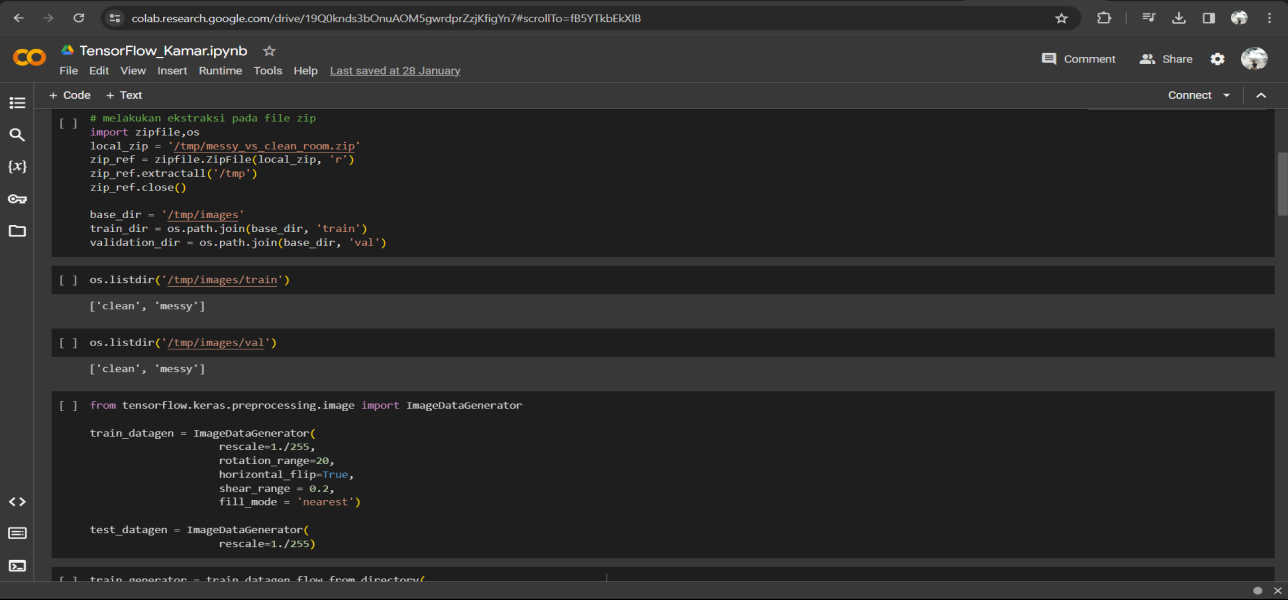Open the code snippets panel
The image size is (1288, 600).
(17, 502)
